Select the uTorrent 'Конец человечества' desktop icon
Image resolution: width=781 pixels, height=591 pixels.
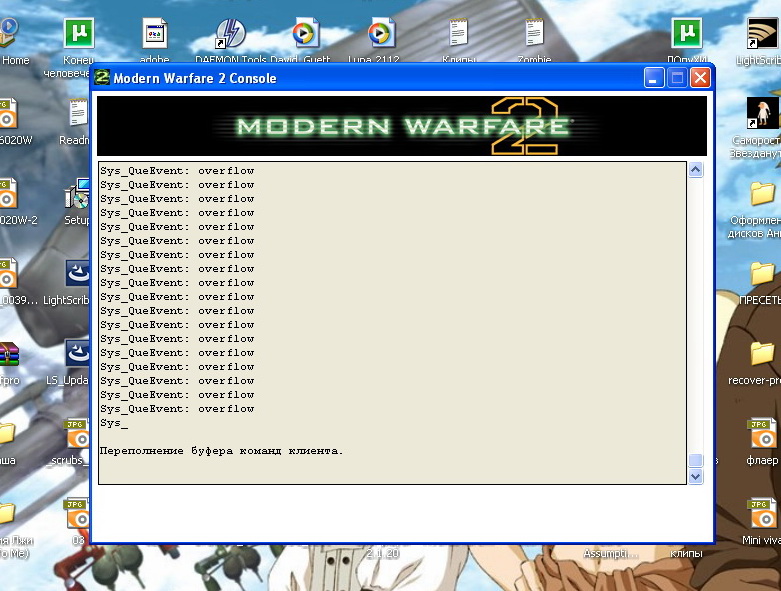click(79, 33)
